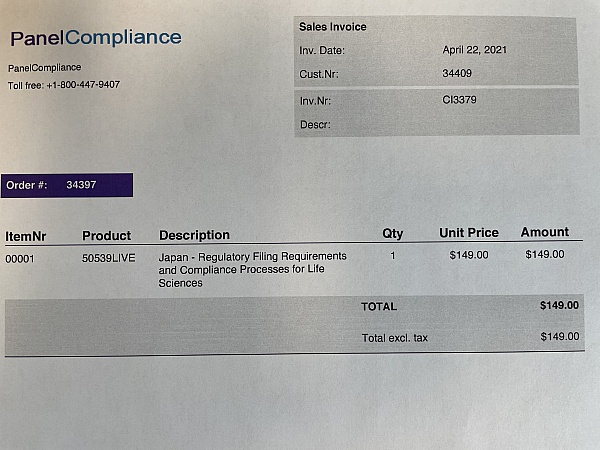
Task: Click customer number 34409
Action: (x=457, y=73)
